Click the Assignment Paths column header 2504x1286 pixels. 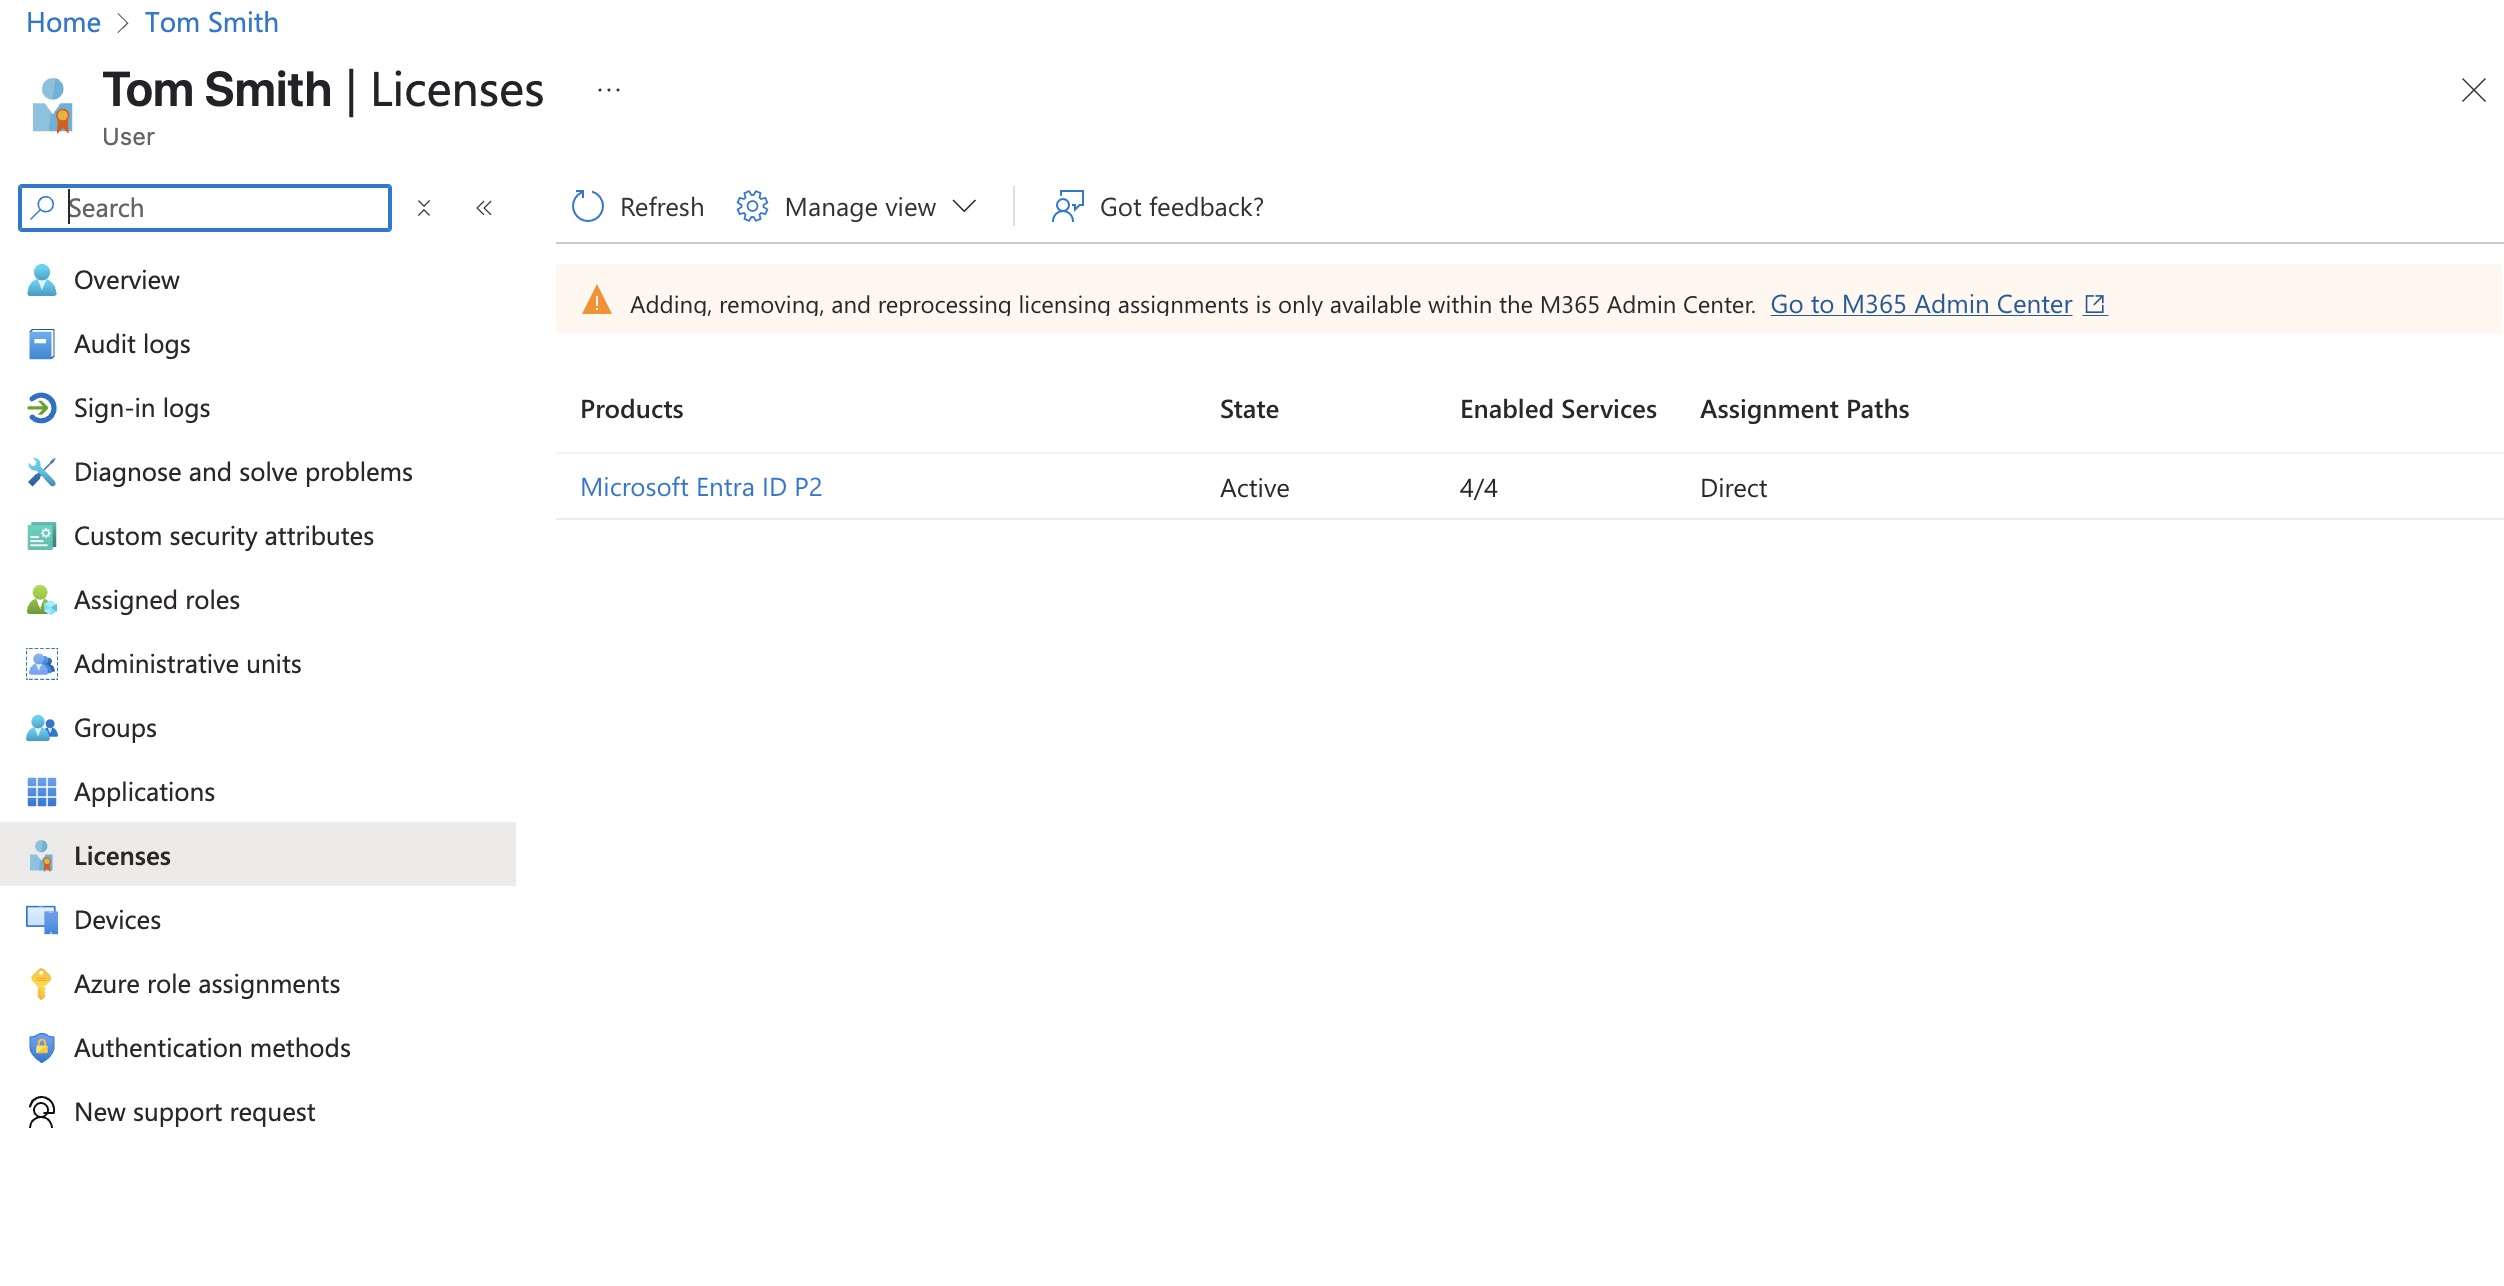pos(1804,409)
